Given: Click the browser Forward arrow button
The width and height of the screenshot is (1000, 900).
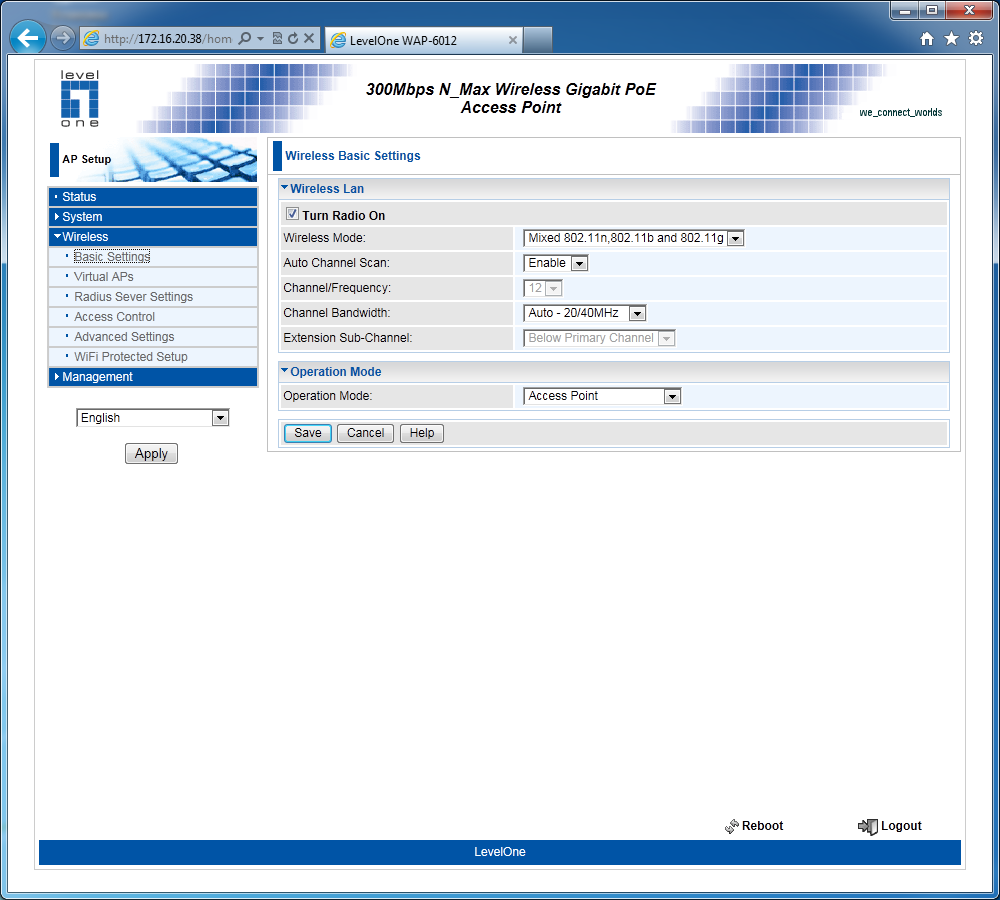Looking at the screenshot, I should [x=62, y=38].
